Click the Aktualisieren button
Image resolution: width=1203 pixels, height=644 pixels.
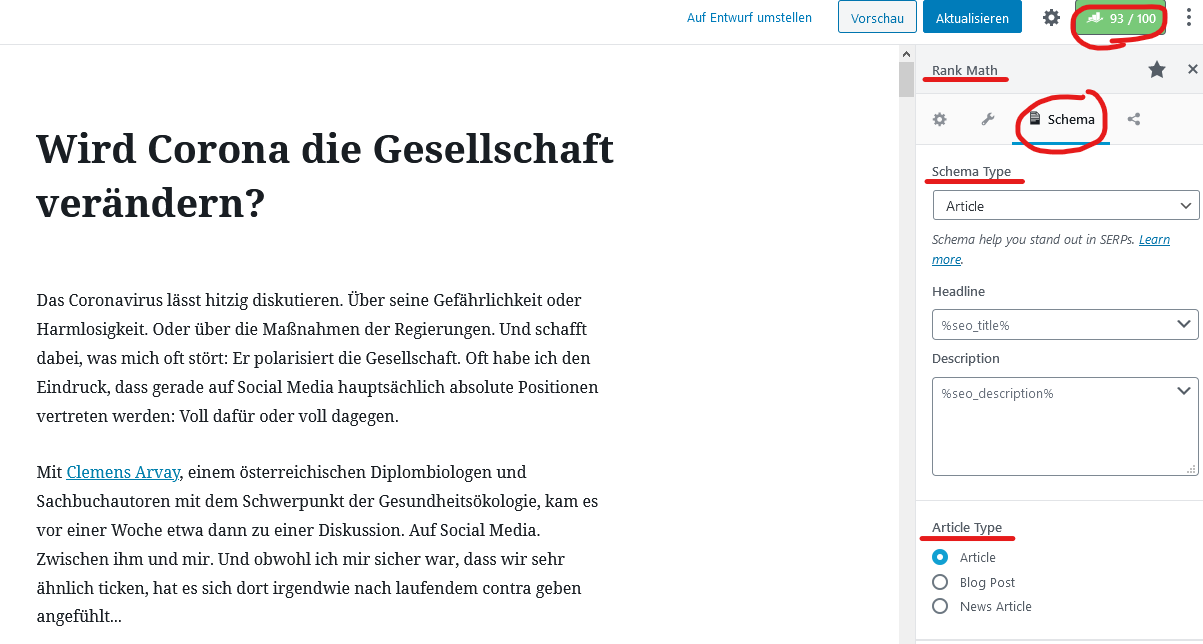click(972, 17)
